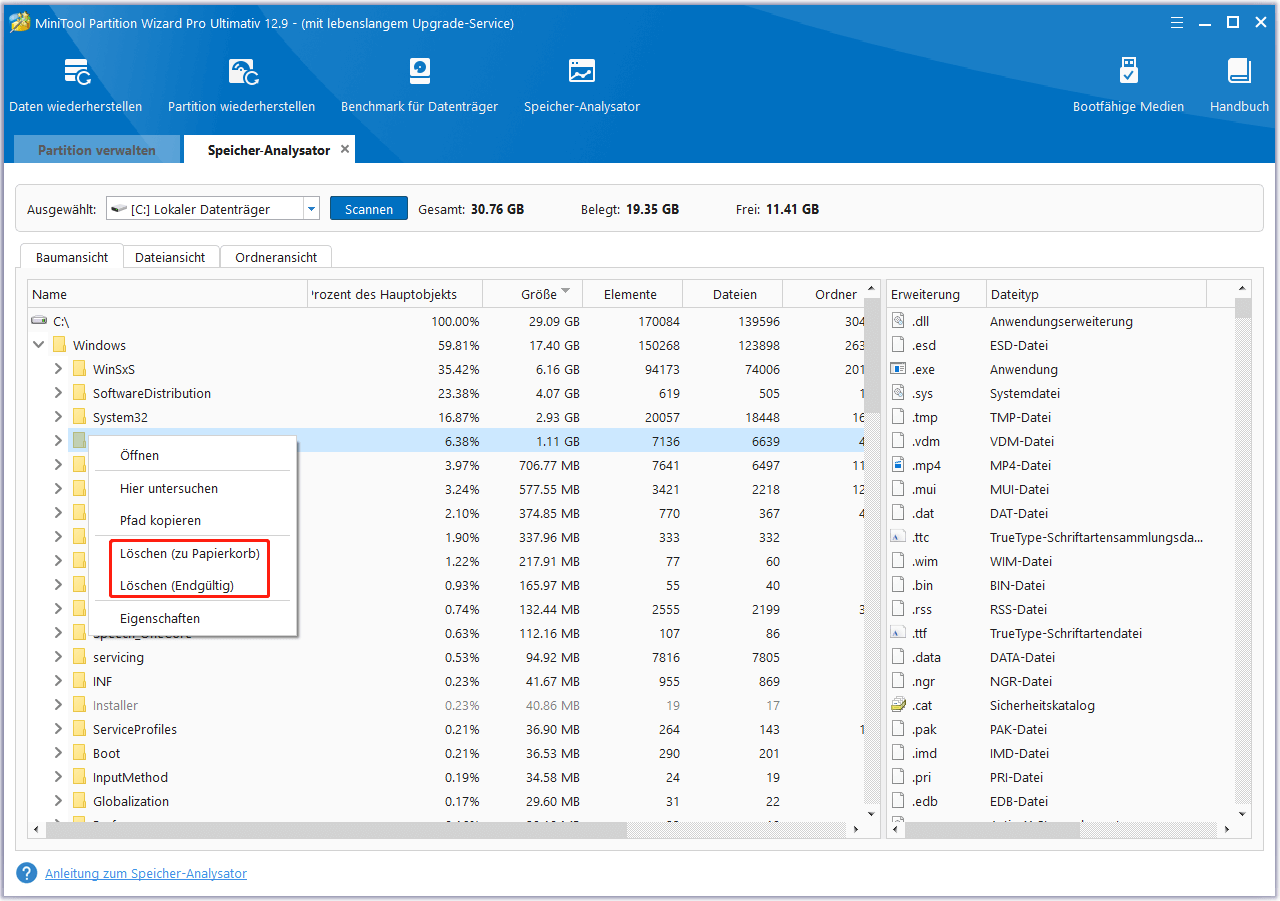This screenshot has width=1280, height=901.
Task: Click the extension list vertical scrollbar
Action: pos(1243,309)
